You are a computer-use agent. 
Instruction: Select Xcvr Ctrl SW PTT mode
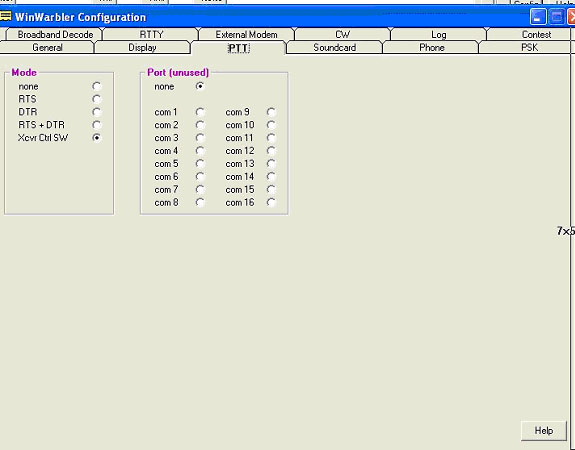pos(97,138)
